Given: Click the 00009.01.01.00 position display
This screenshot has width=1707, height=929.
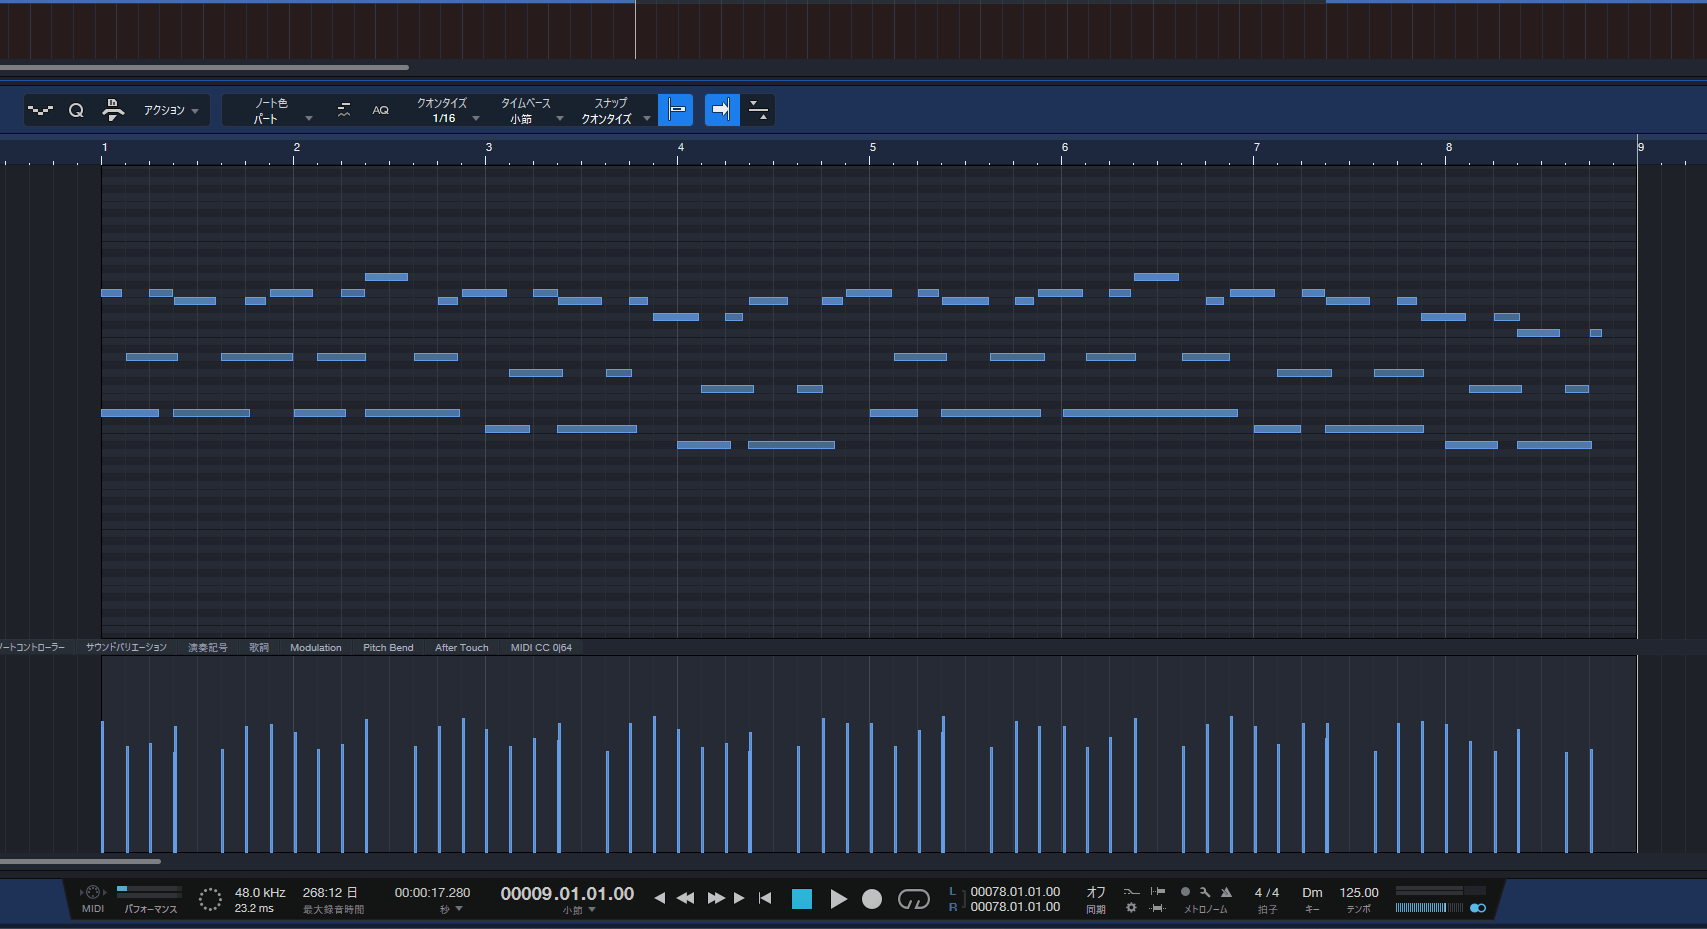Looking at the screenshot, I should click(567, 893).
